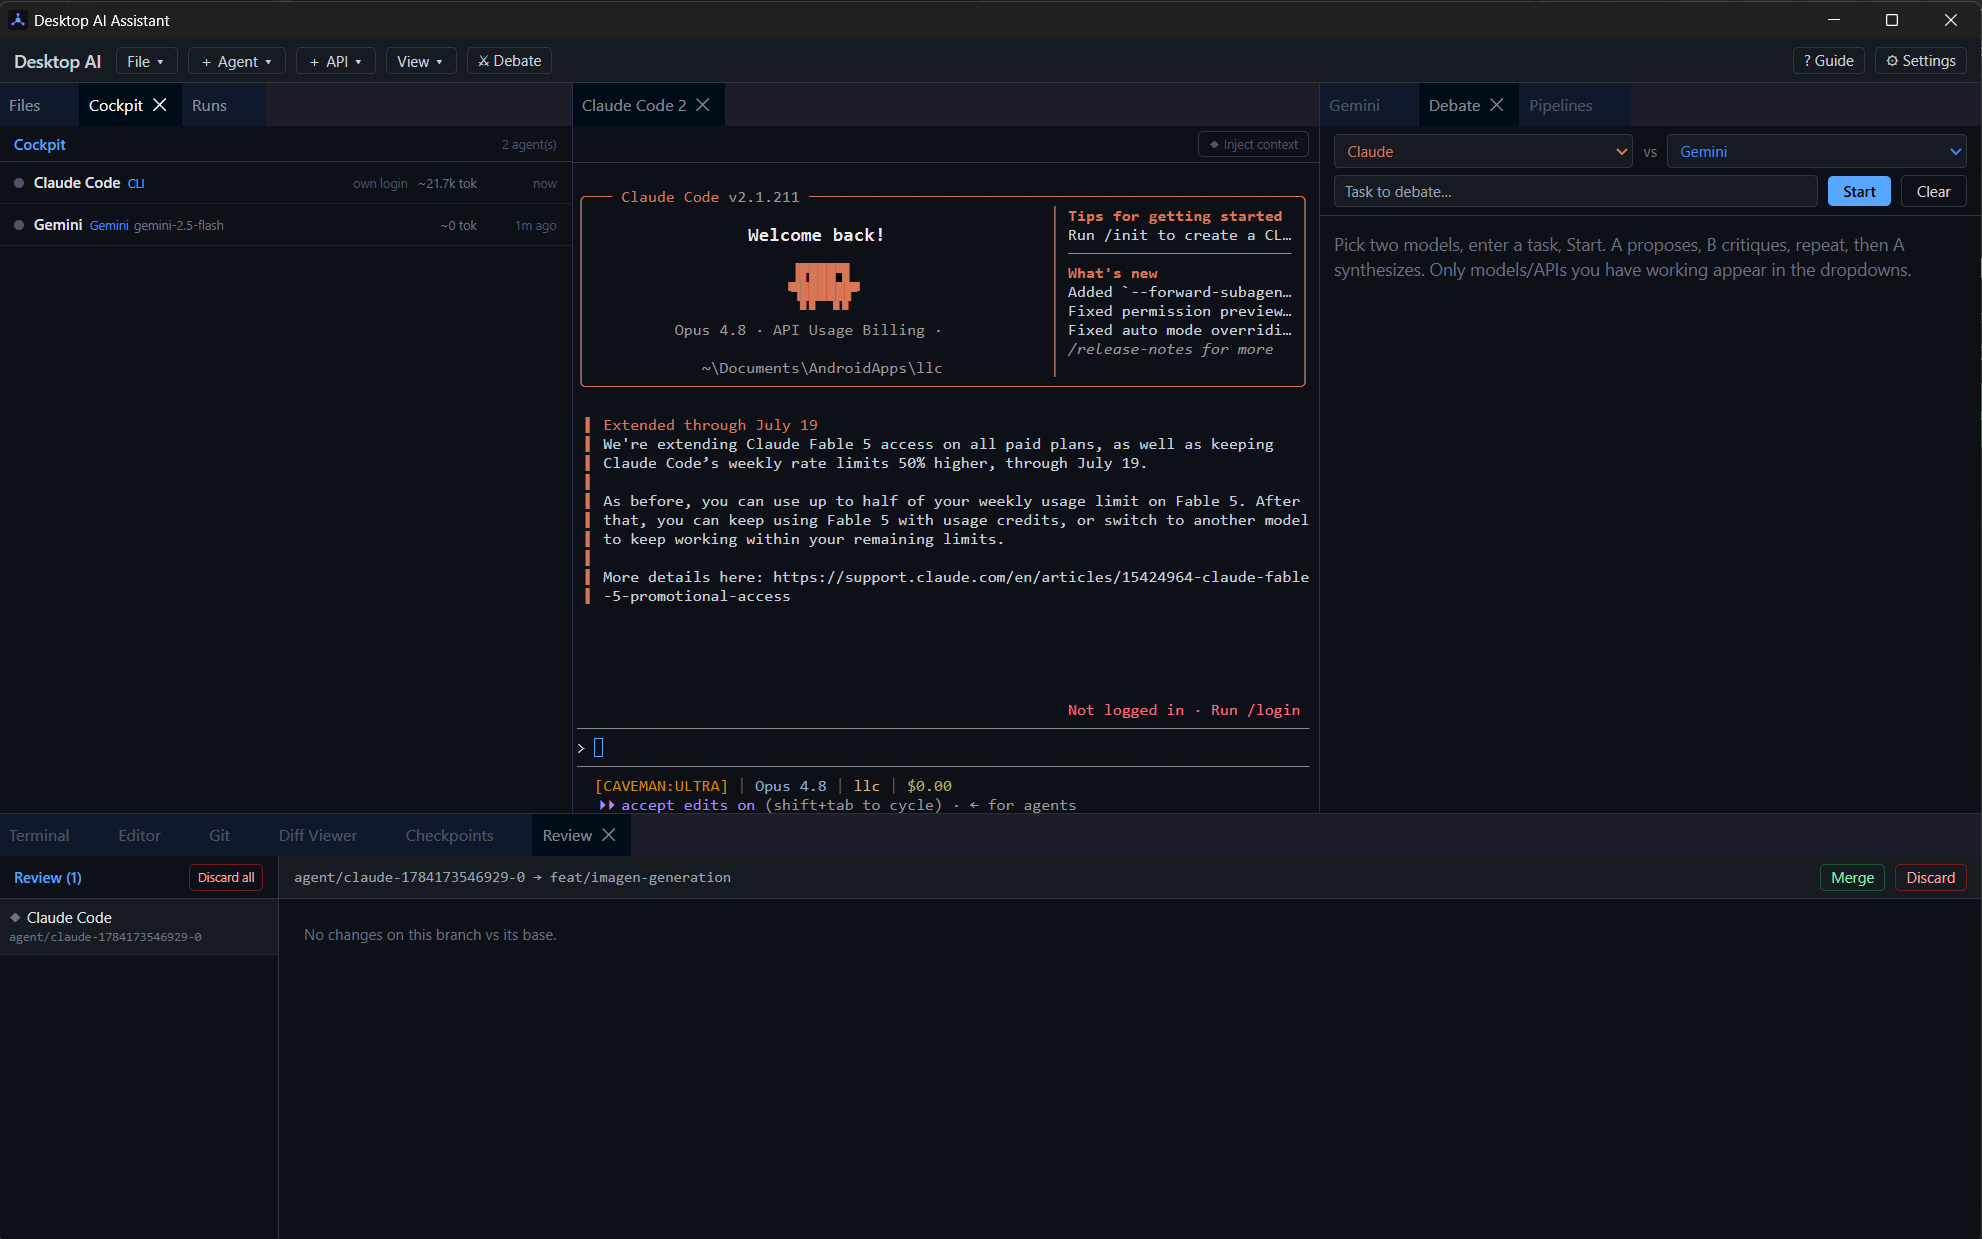Screen dimensions: 1982x1239
Task: Click the 'Desktop AI' brand title
Action: tap(57, 61)
